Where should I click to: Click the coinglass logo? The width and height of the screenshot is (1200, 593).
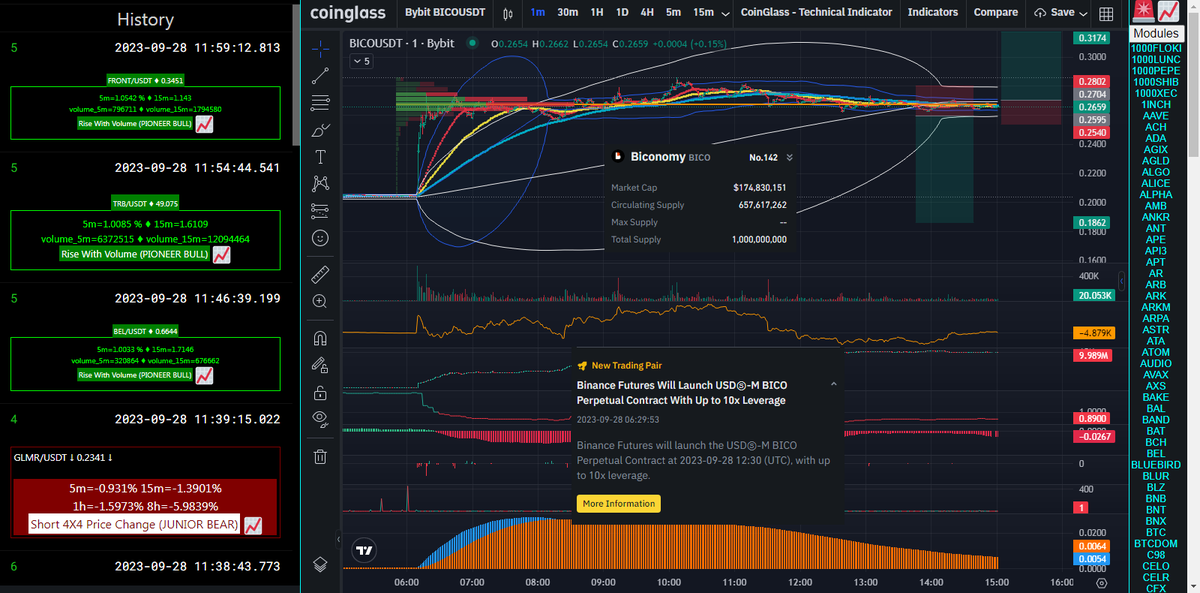pyautogui.click(x=348, y=13)
